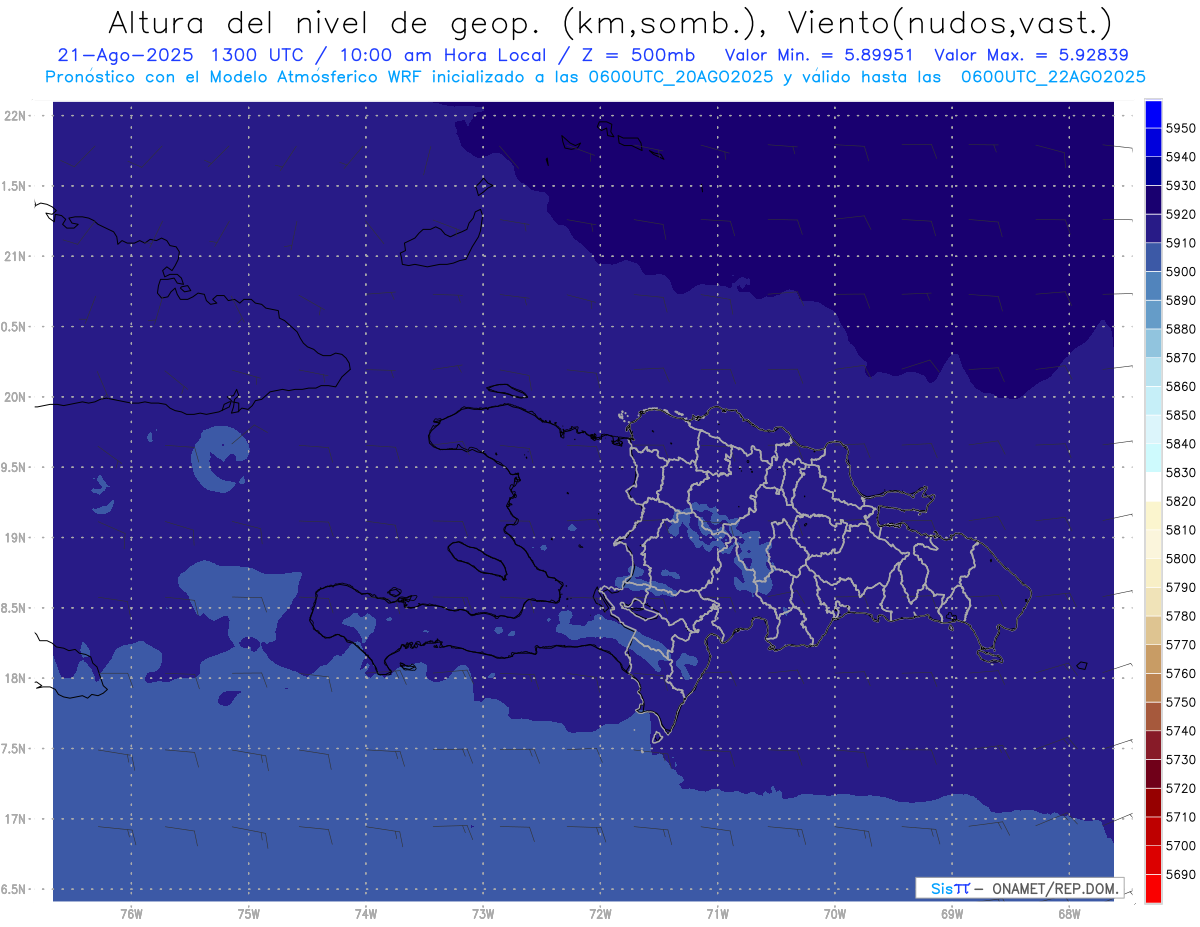Pick legend swatch between 5730 and 5740
The image size is (1200, 927).
[1153, 745]
